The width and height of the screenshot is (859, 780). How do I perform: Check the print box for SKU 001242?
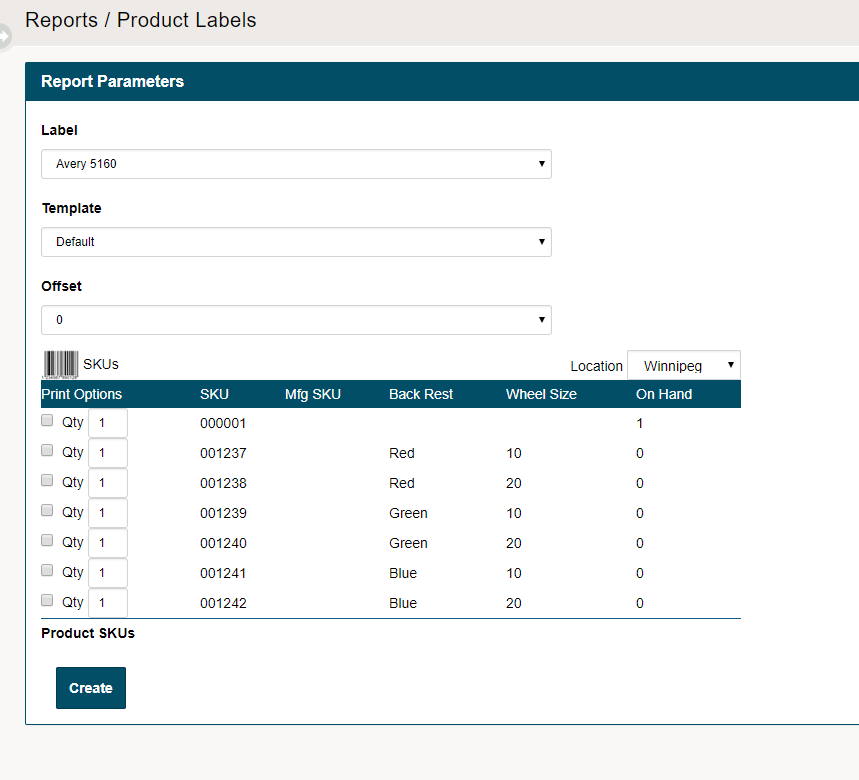pos(46,598)
